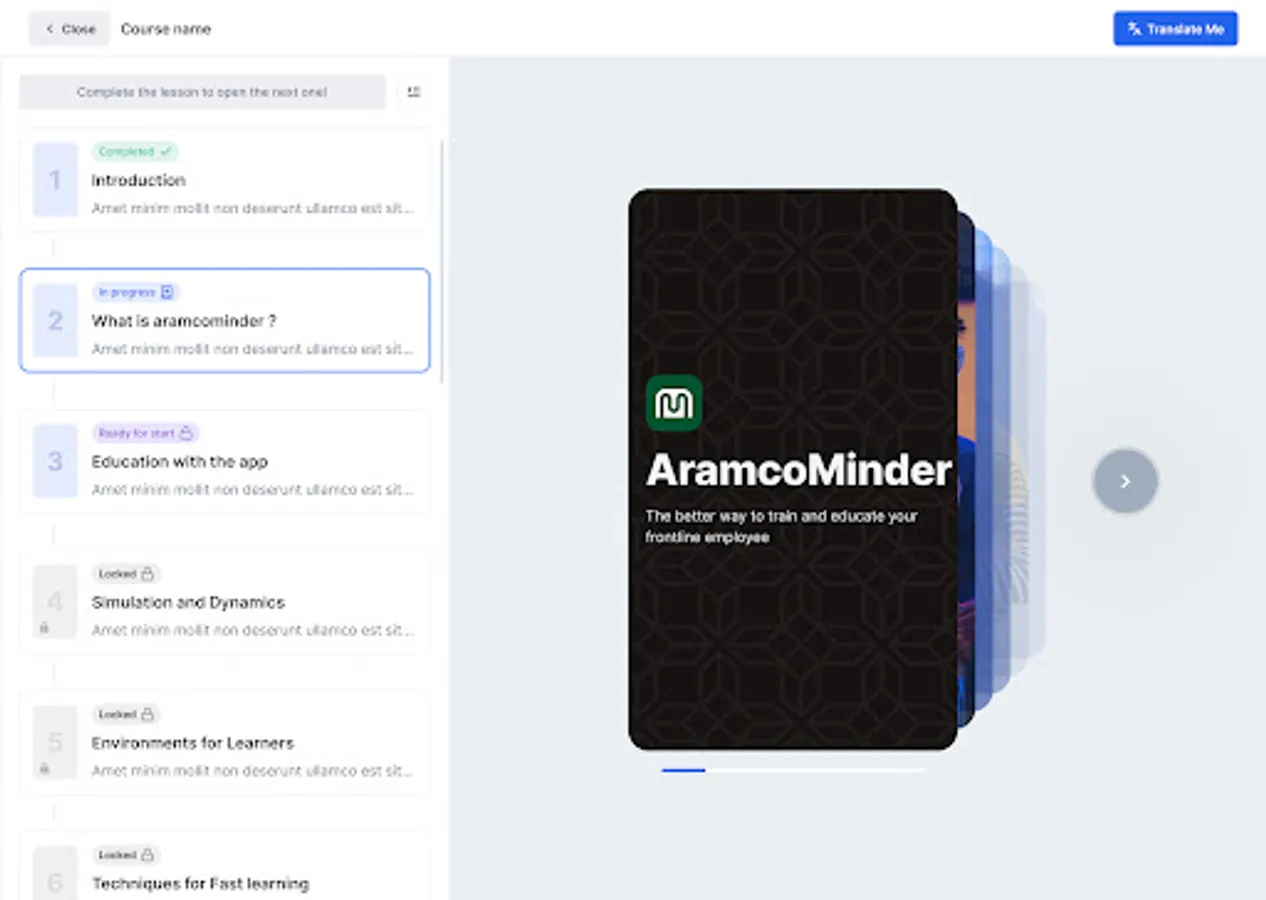Click the lock icon under number 5

tap(44, 769)
